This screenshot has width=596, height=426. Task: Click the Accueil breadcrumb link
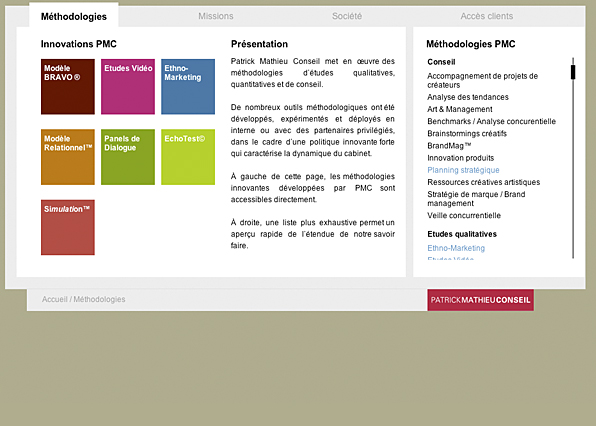click(54, 299)
